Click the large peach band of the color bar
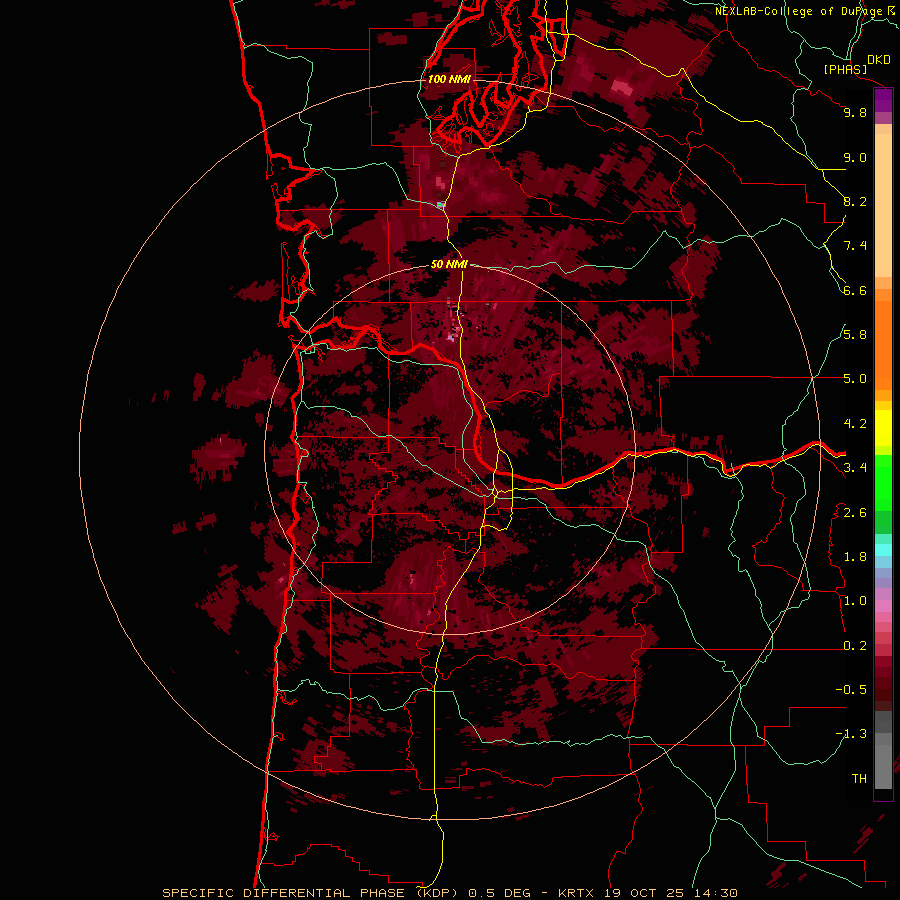Image resolution: width=900 pixels, height=900 pixels. (x=883, y=205)
